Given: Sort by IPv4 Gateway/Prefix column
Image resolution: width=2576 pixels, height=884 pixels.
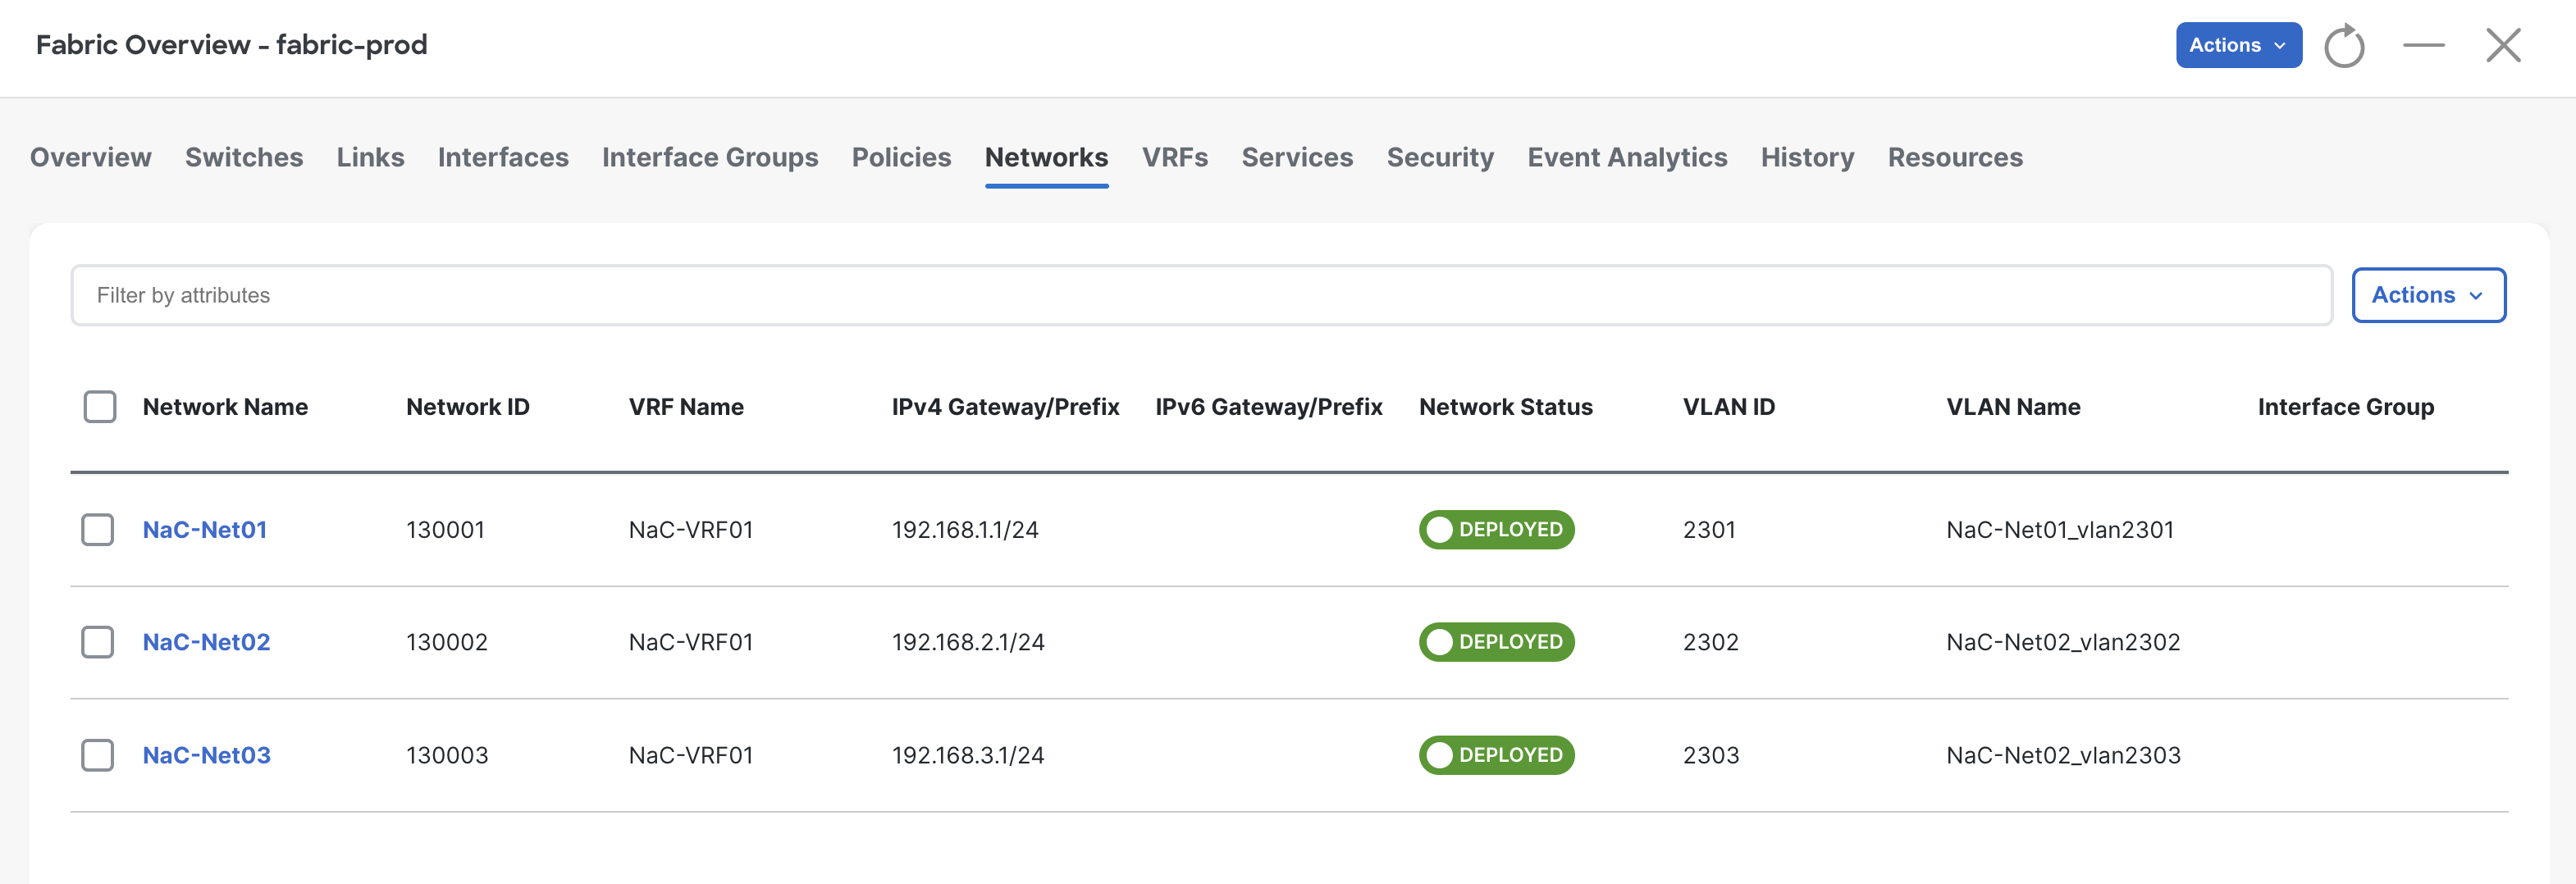Looking at the screenshot, I should pos(1005,407).
